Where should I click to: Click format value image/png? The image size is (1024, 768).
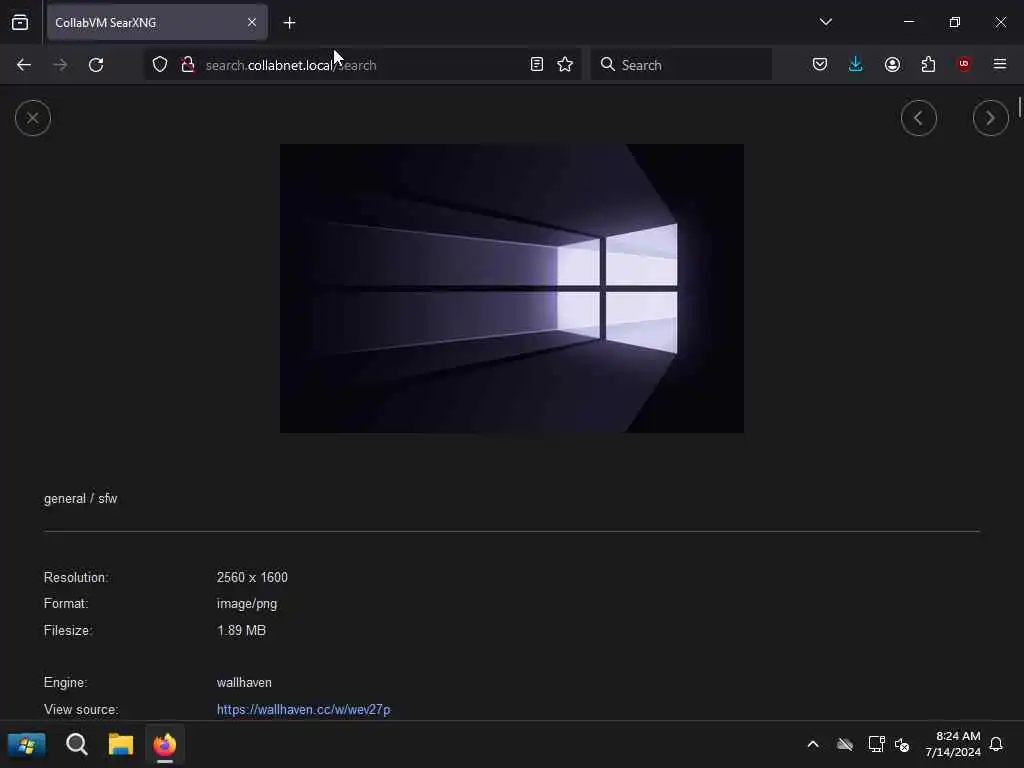point(247,603)
